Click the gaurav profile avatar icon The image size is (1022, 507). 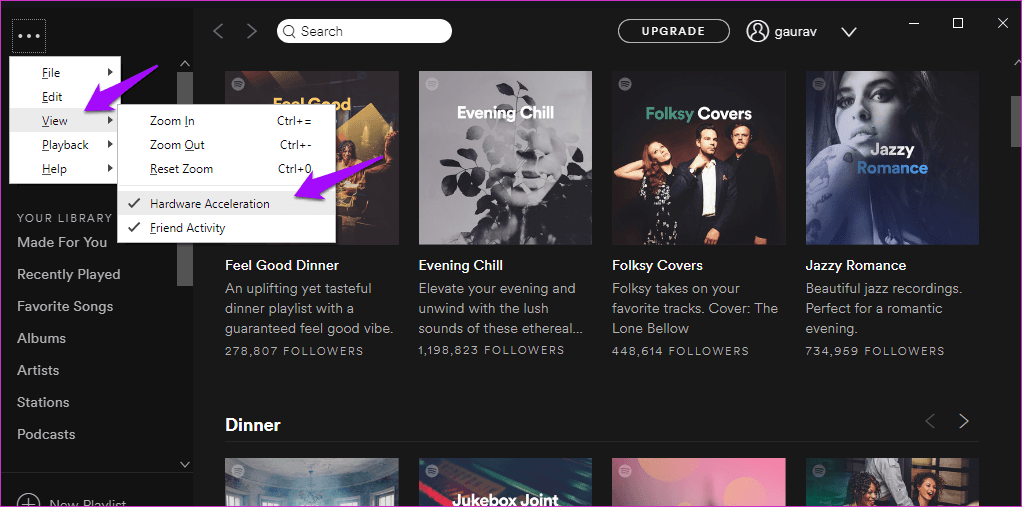[x=757, y=31]
